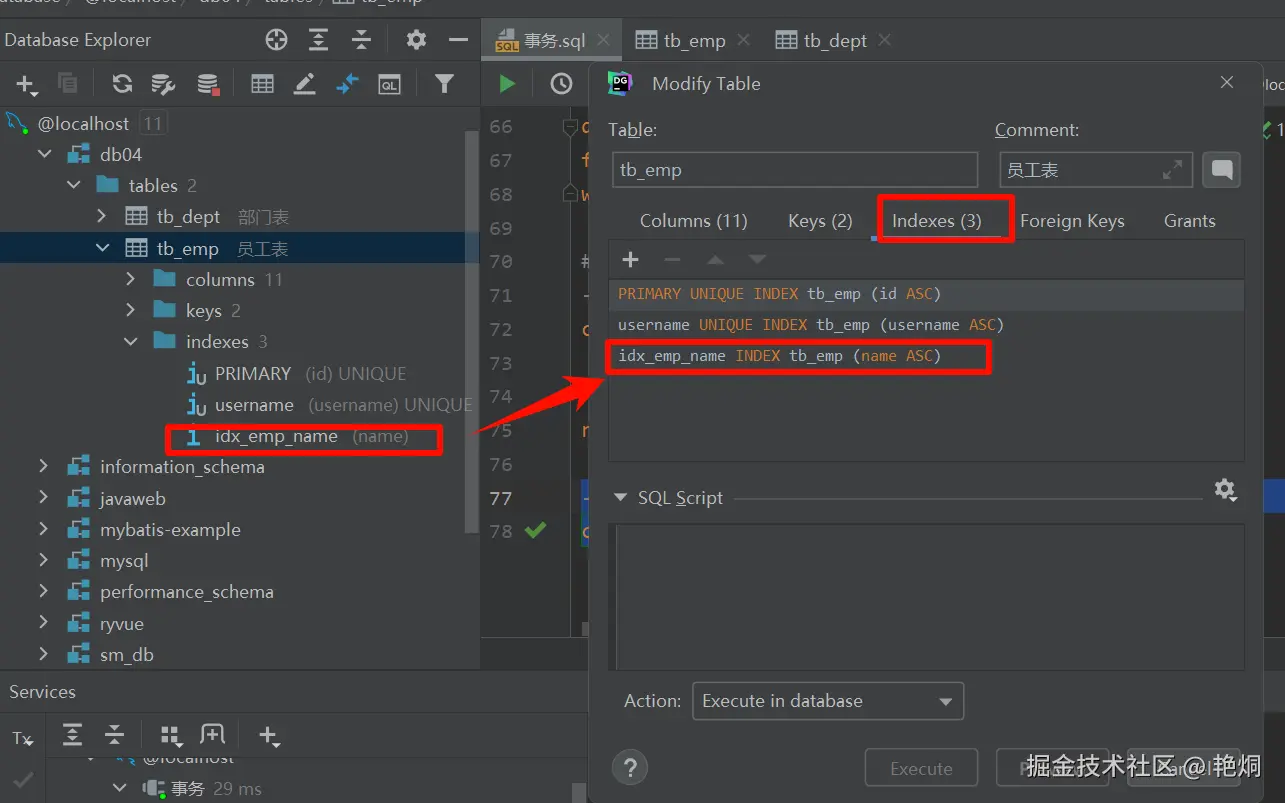Open Database Explorer settings gear
The image size is (1285, 803).
tap(416, 40)
